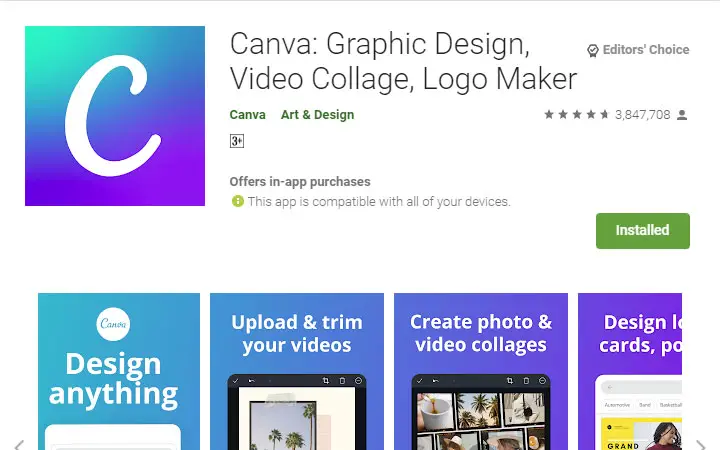Image resolution: width=720 pixels, height=450 pixels.
Task: Open the Editors' Choice text link
Action: pos(646,50)
